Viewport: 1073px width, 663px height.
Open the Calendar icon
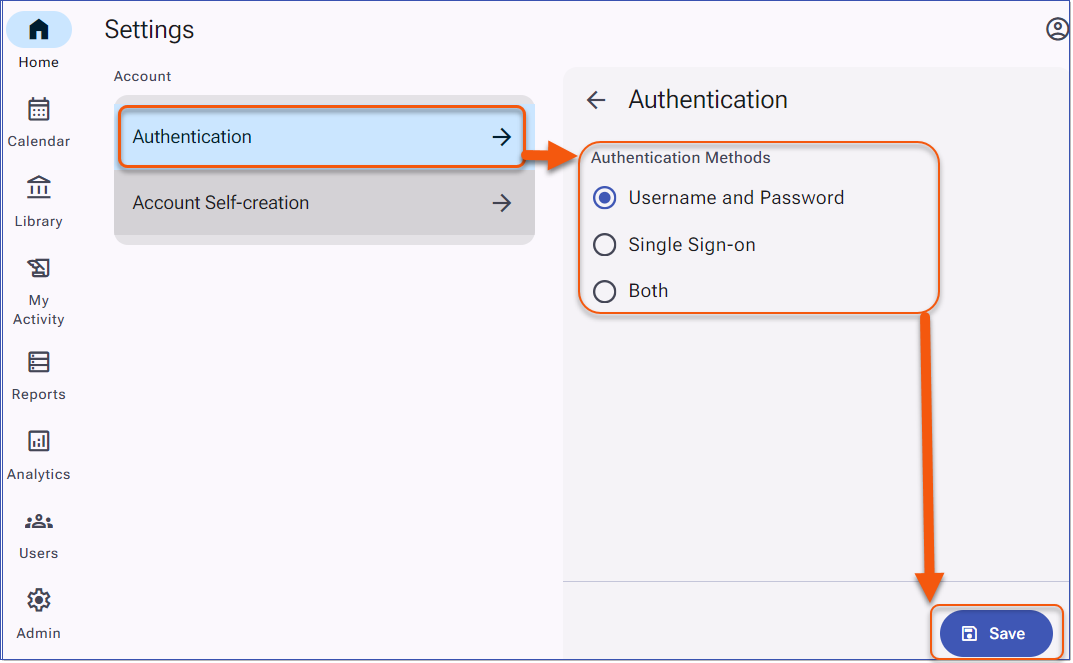(39, 109)
